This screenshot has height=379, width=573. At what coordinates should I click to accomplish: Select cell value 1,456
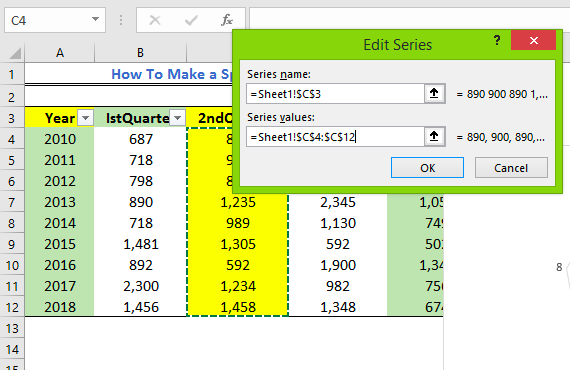140,307
